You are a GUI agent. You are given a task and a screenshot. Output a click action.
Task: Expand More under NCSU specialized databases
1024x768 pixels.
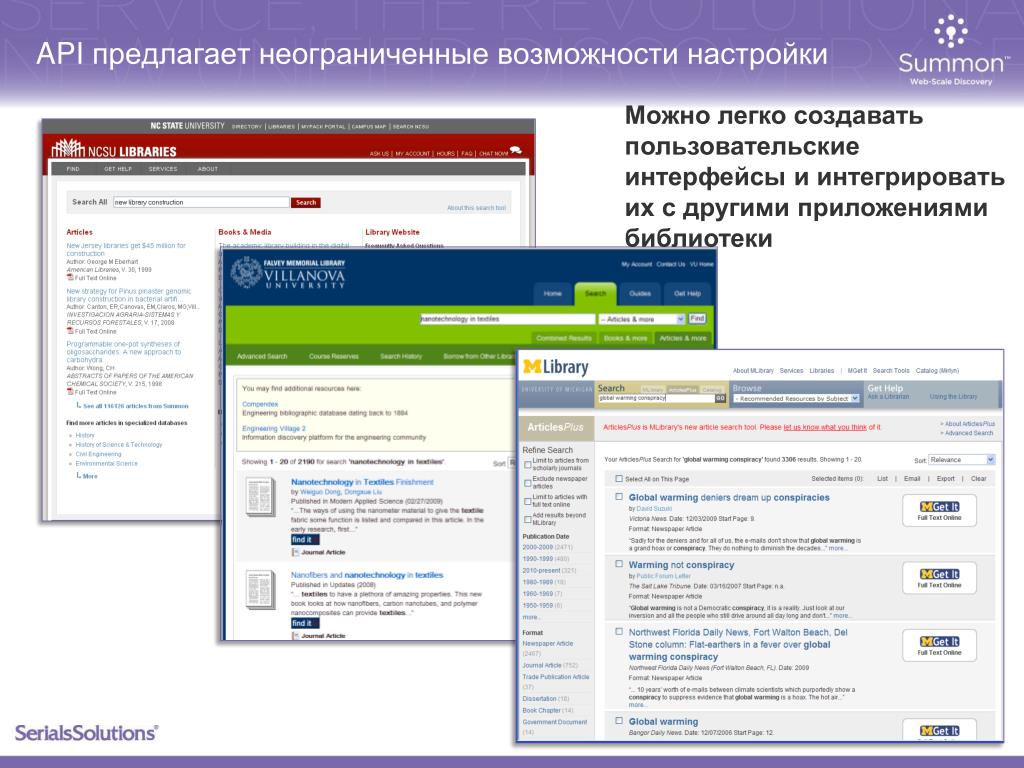(89, 476)
